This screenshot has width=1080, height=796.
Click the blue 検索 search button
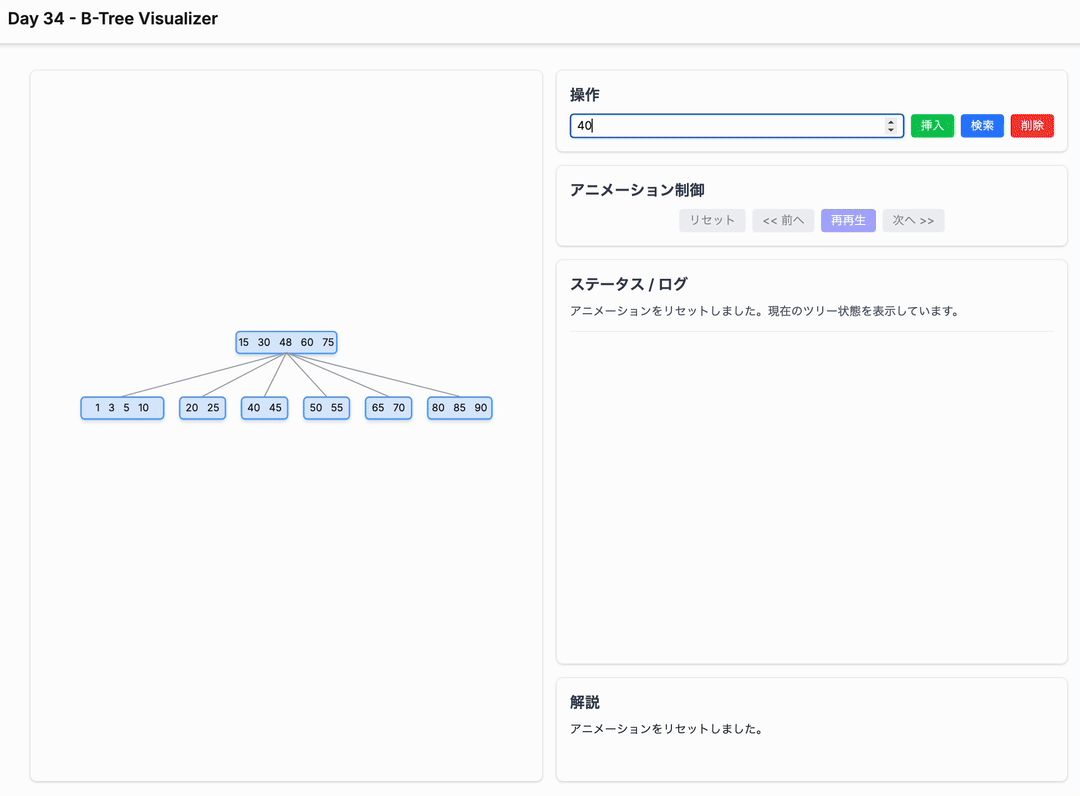coord(982,125)
